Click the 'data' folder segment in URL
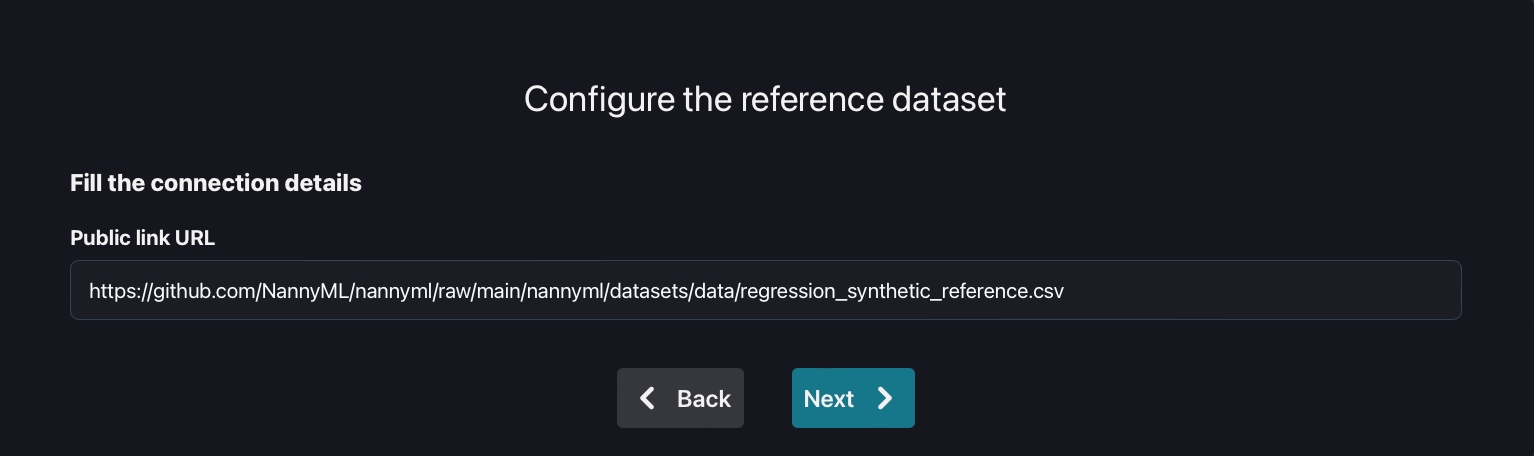1534x456 pixels. [713, 291]
